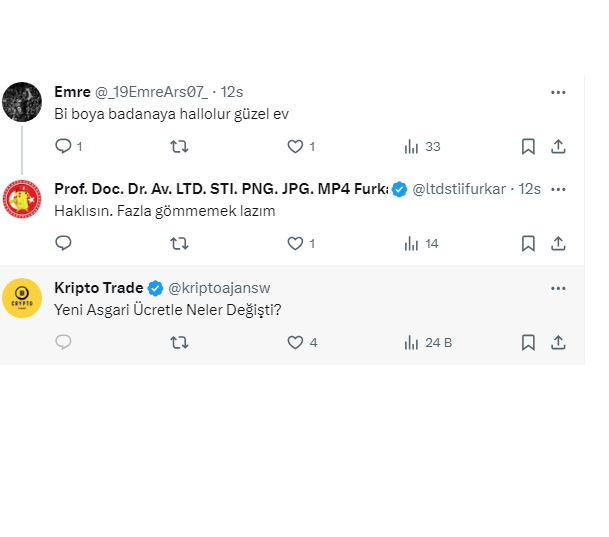Image resolution: width=609 pixels, height=537 pixels.
Task: View Kripto Trade tweet's 24 B views
Action: (428, 342)
